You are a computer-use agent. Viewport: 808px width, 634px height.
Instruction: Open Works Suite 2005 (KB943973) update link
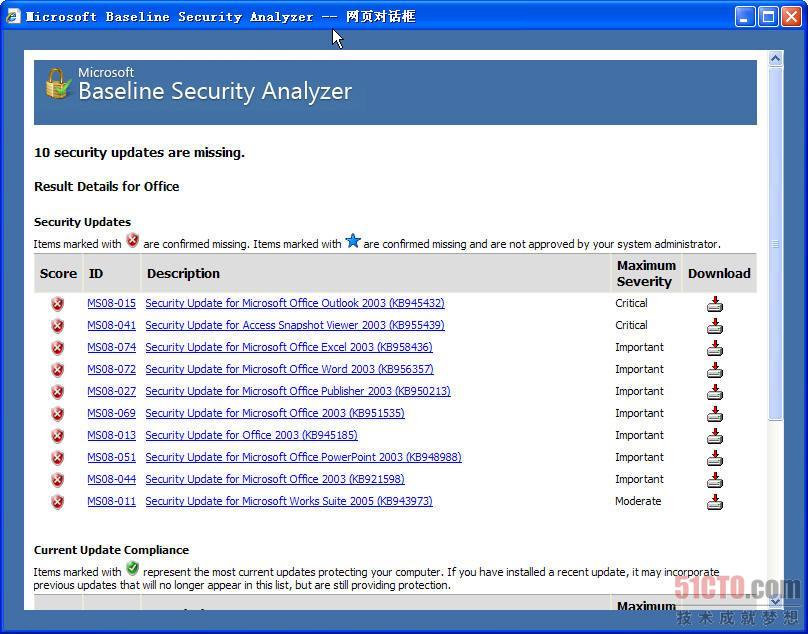tap(289, 502)
